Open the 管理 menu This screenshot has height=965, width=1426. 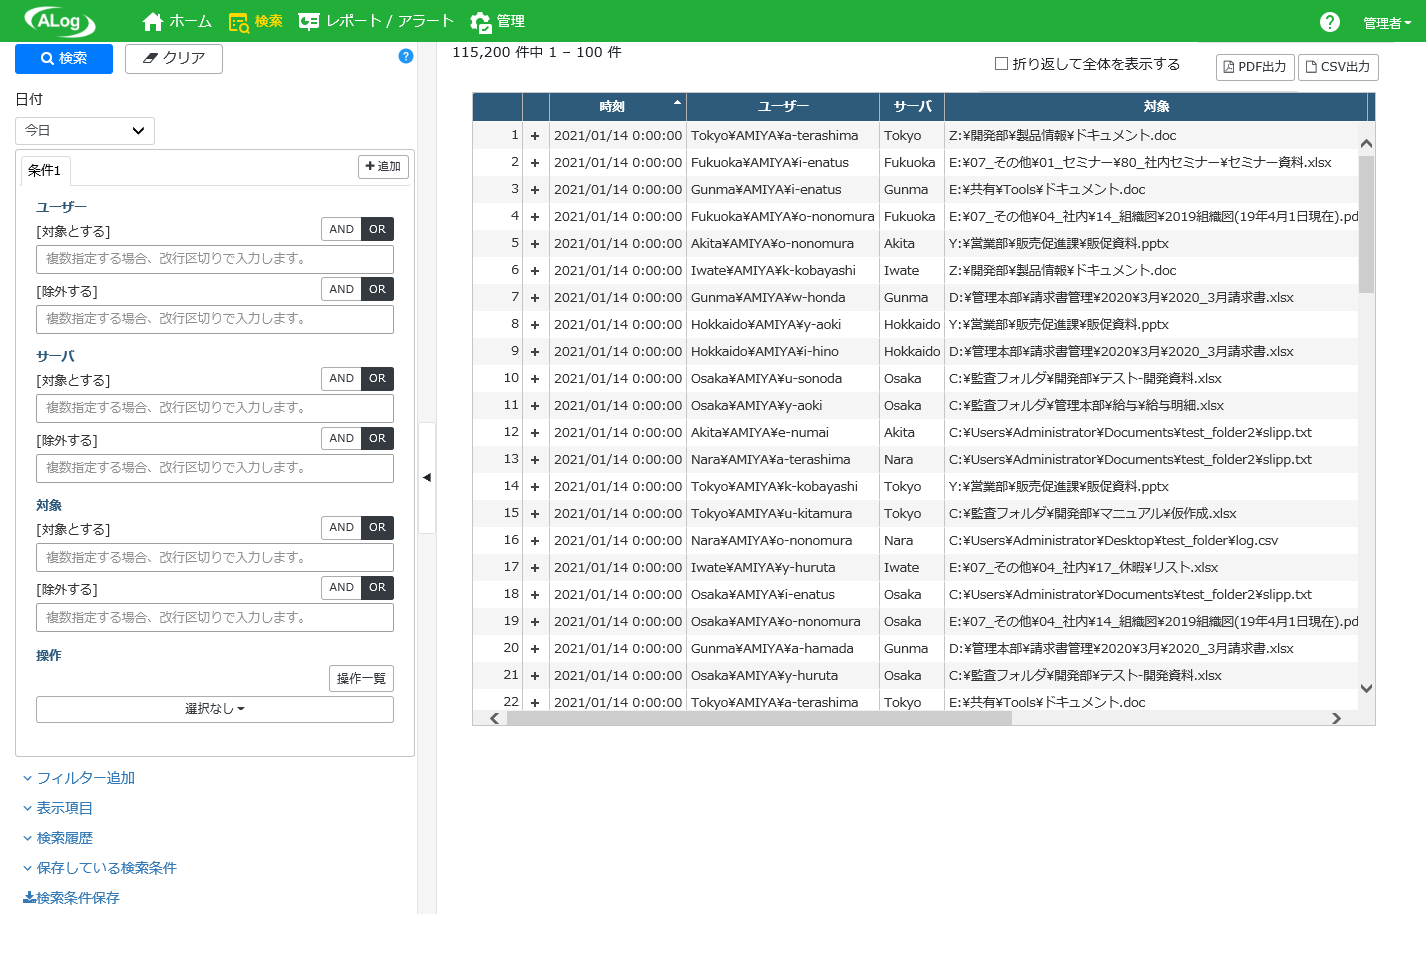coord(497,21)
